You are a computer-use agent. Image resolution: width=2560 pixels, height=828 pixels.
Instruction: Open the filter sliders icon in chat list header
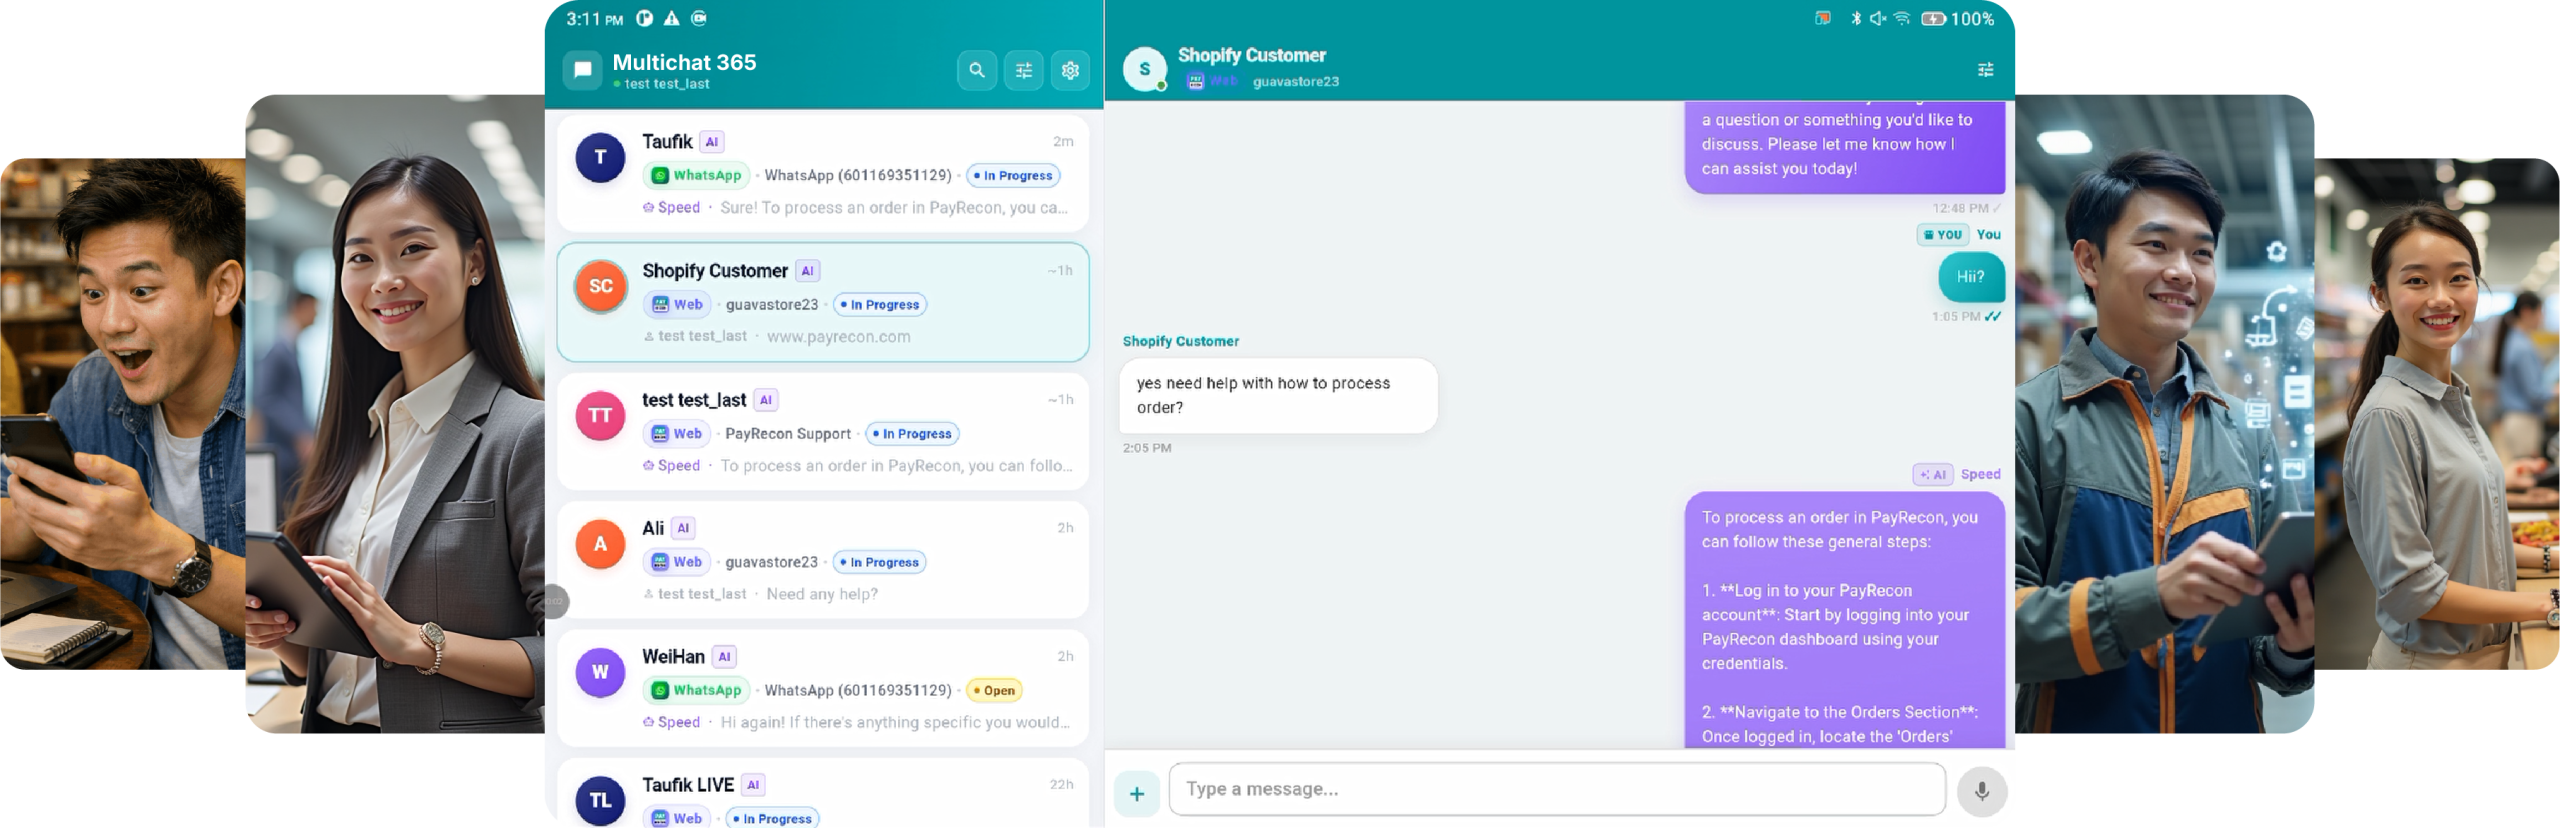coord(1023,70)
